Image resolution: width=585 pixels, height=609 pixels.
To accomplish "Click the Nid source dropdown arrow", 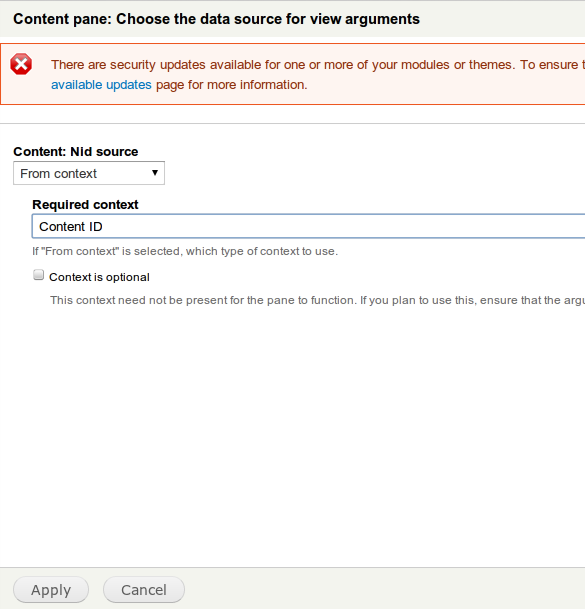I will 155,173.
